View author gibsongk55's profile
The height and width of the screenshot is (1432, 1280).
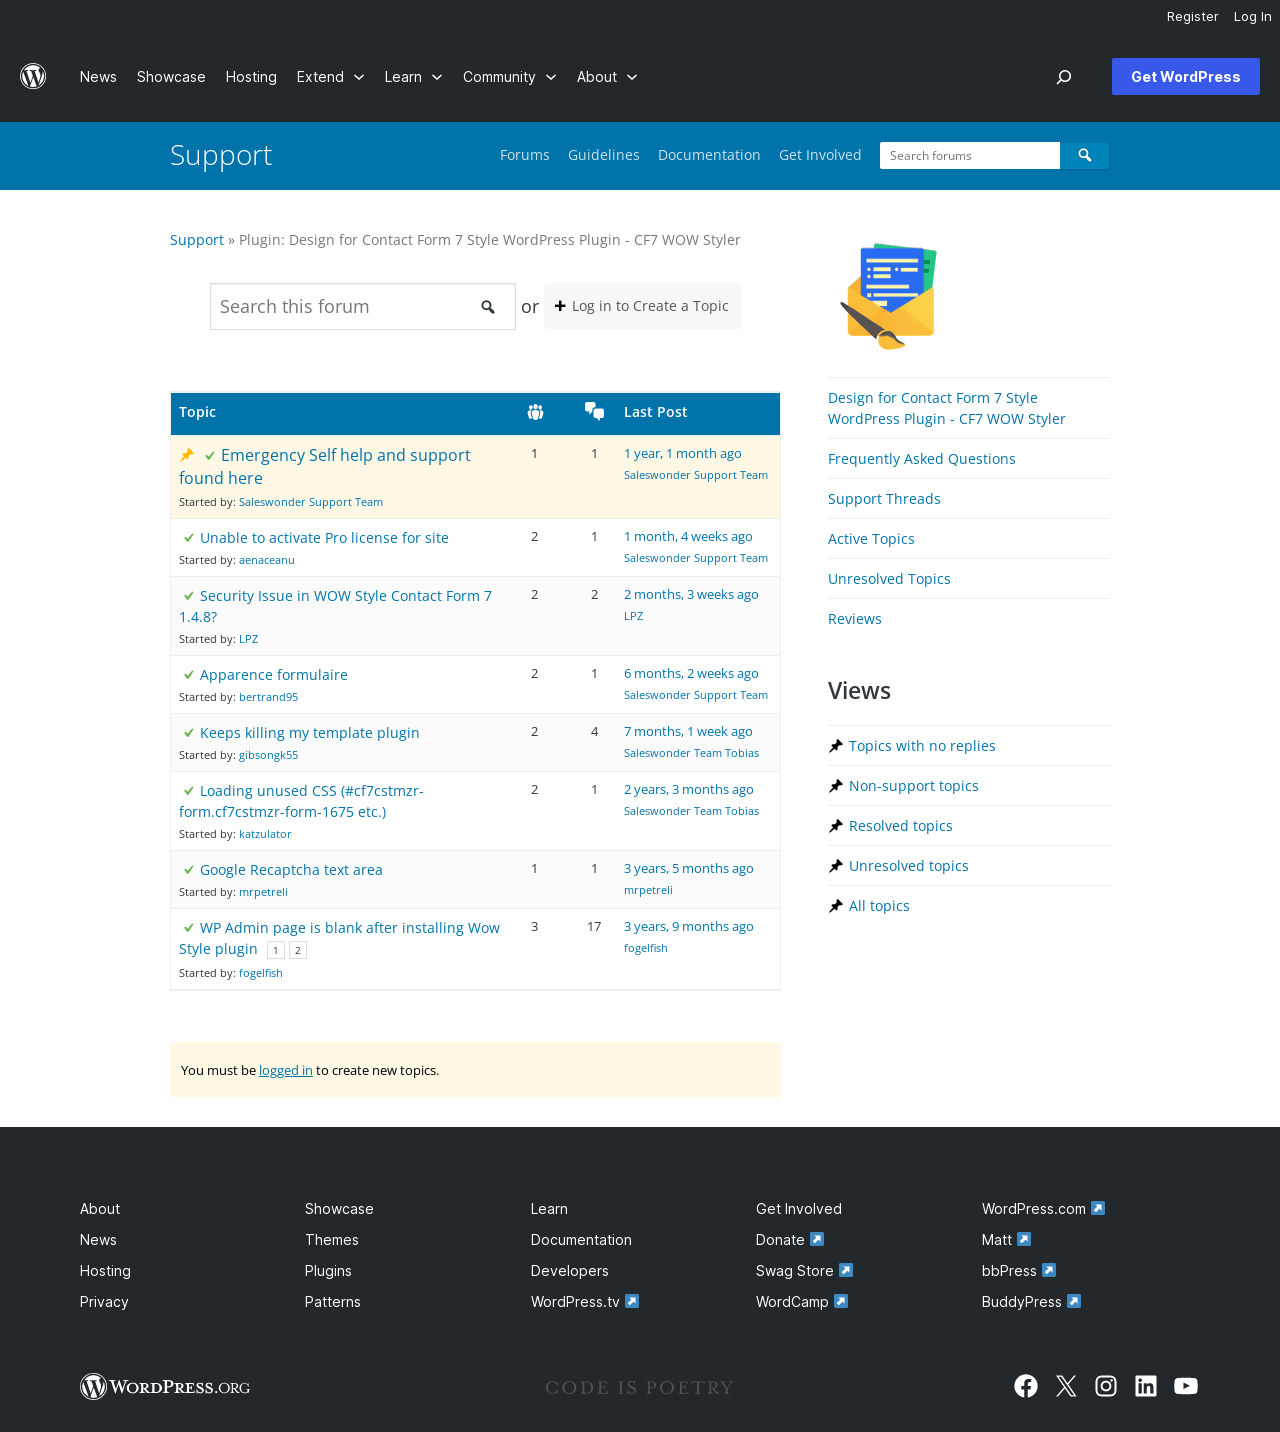click(268, 755)
